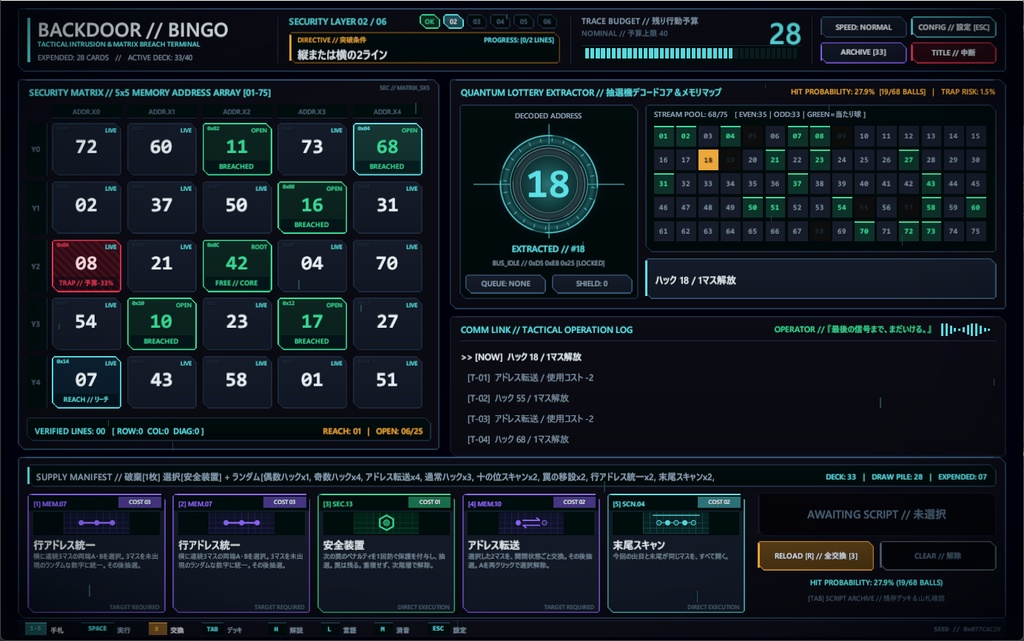Screen dimensions: 1024x641
Task: Select card [2] 行アドレス統一
Action: 242,554
